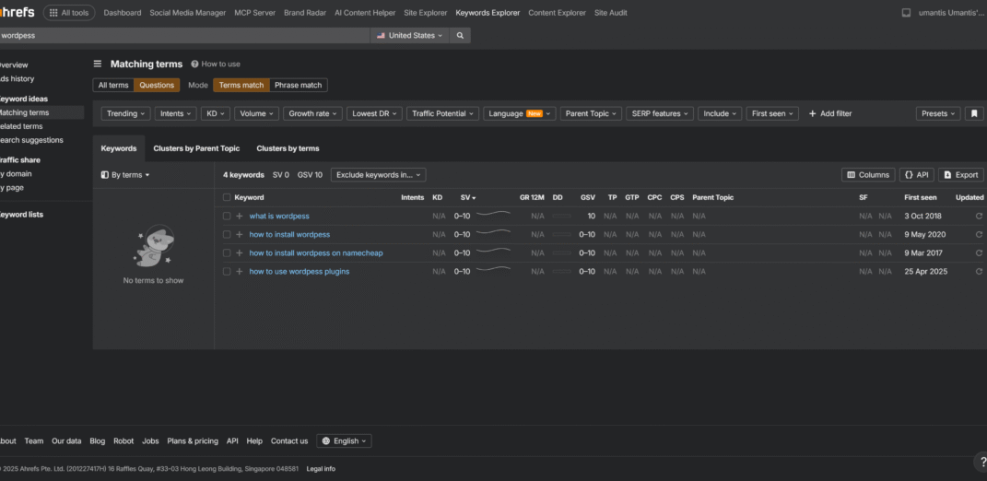The width and height of the screenshot is (987, 481).
Task: Click the Ahrefs logo
Action: [17, 13]
